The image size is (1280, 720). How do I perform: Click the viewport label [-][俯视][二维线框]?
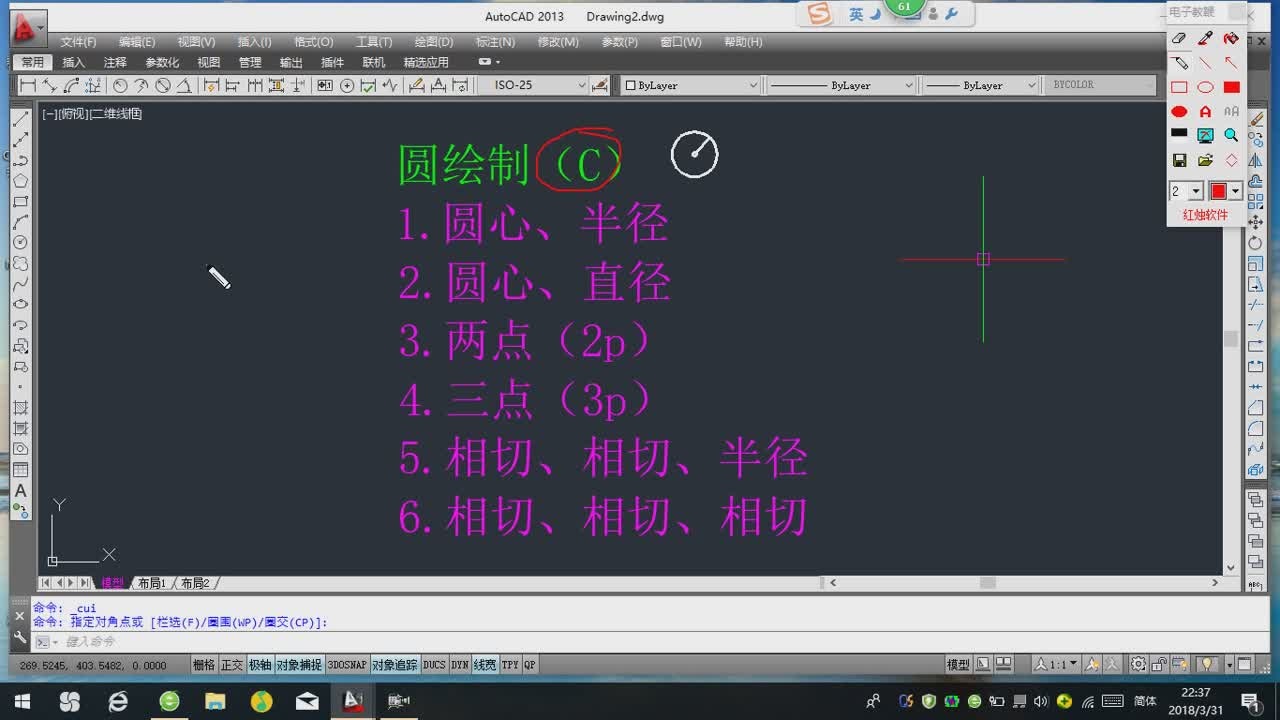pyautogui.click(x=92, y=114)
